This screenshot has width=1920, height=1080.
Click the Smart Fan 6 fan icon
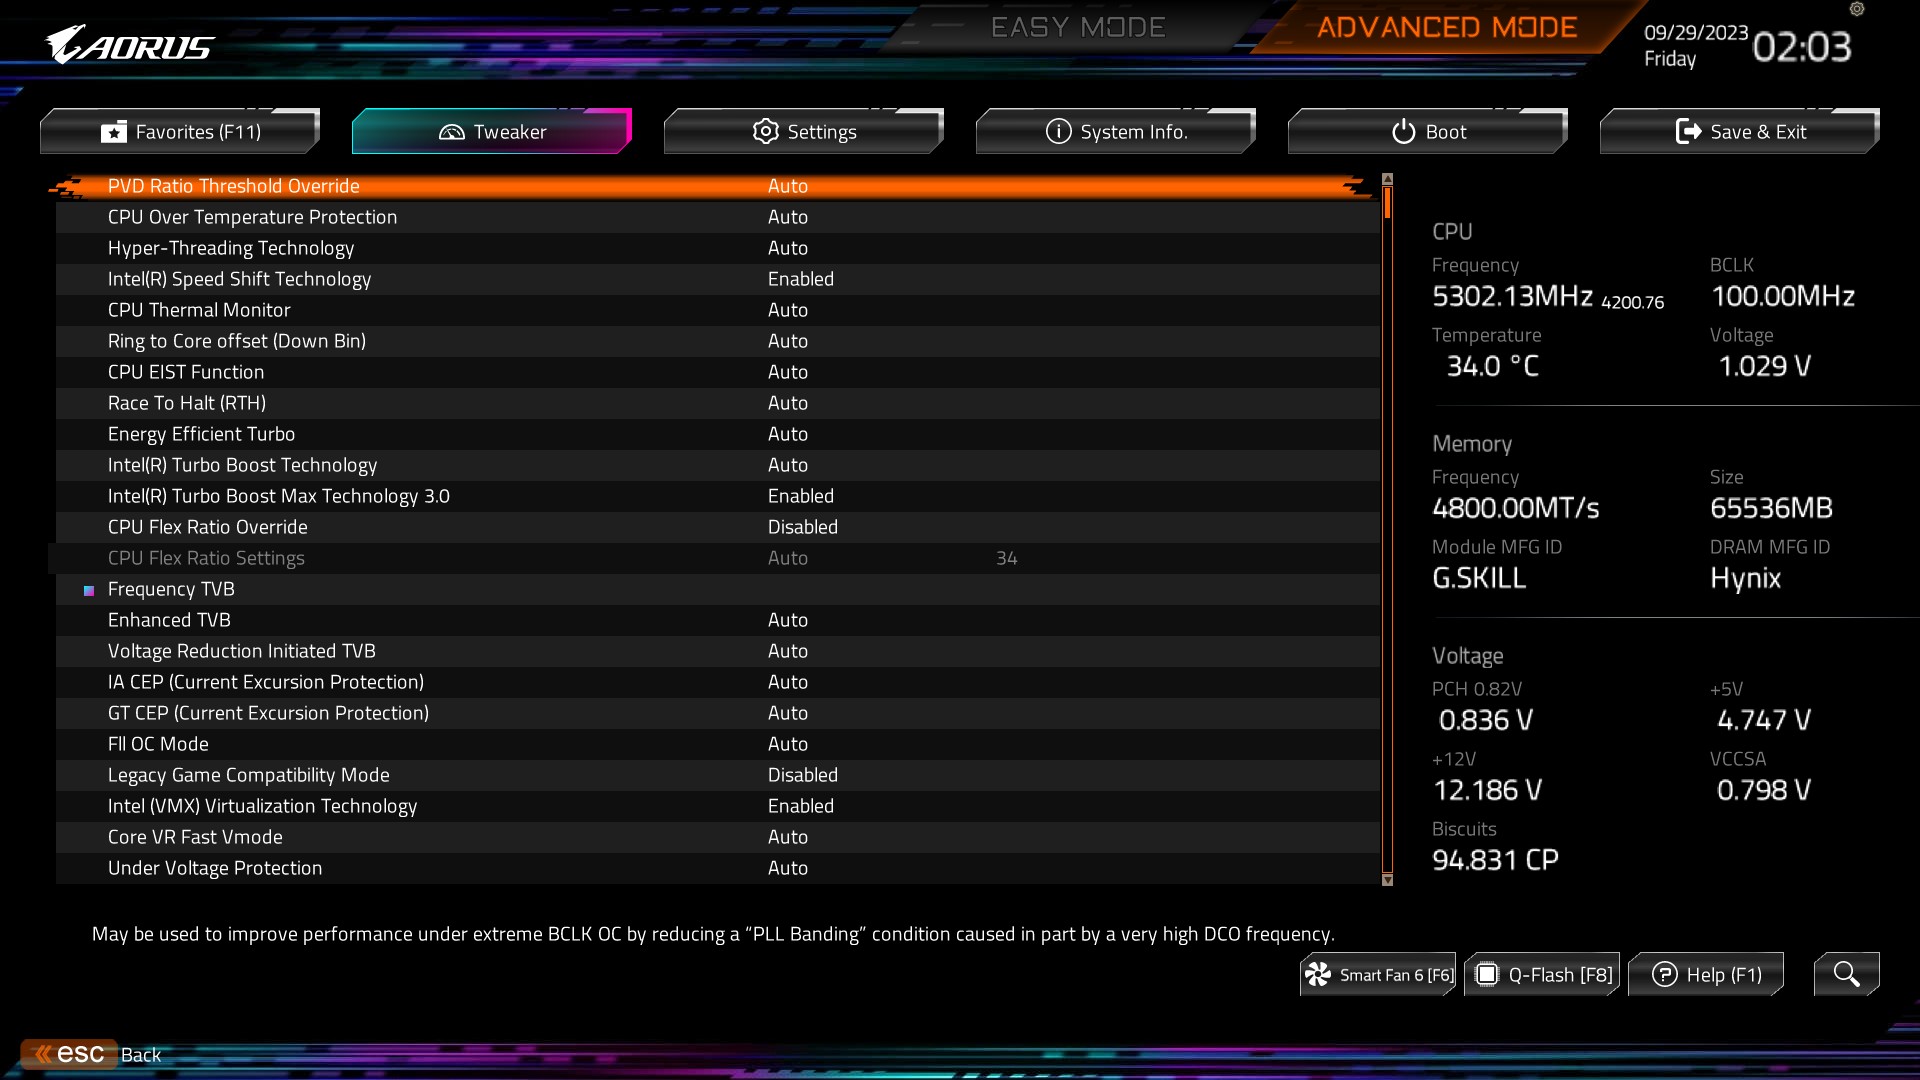point(1318,975)
